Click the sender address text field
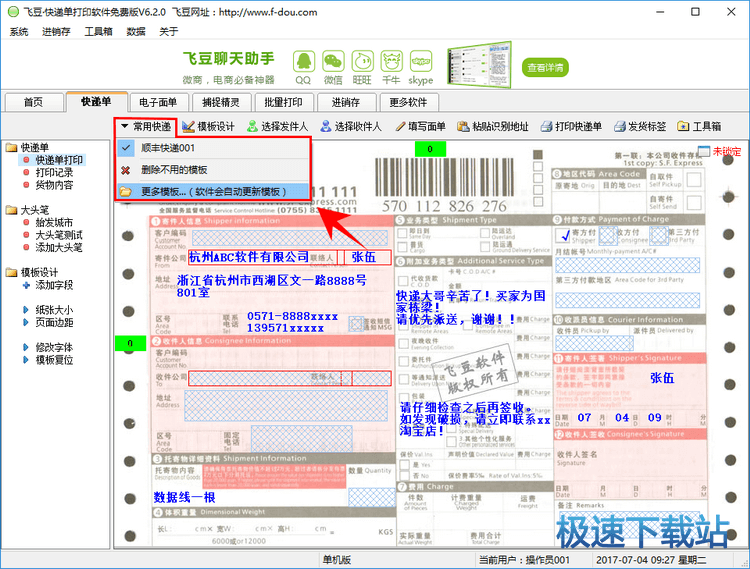 [x=272, y=286]
